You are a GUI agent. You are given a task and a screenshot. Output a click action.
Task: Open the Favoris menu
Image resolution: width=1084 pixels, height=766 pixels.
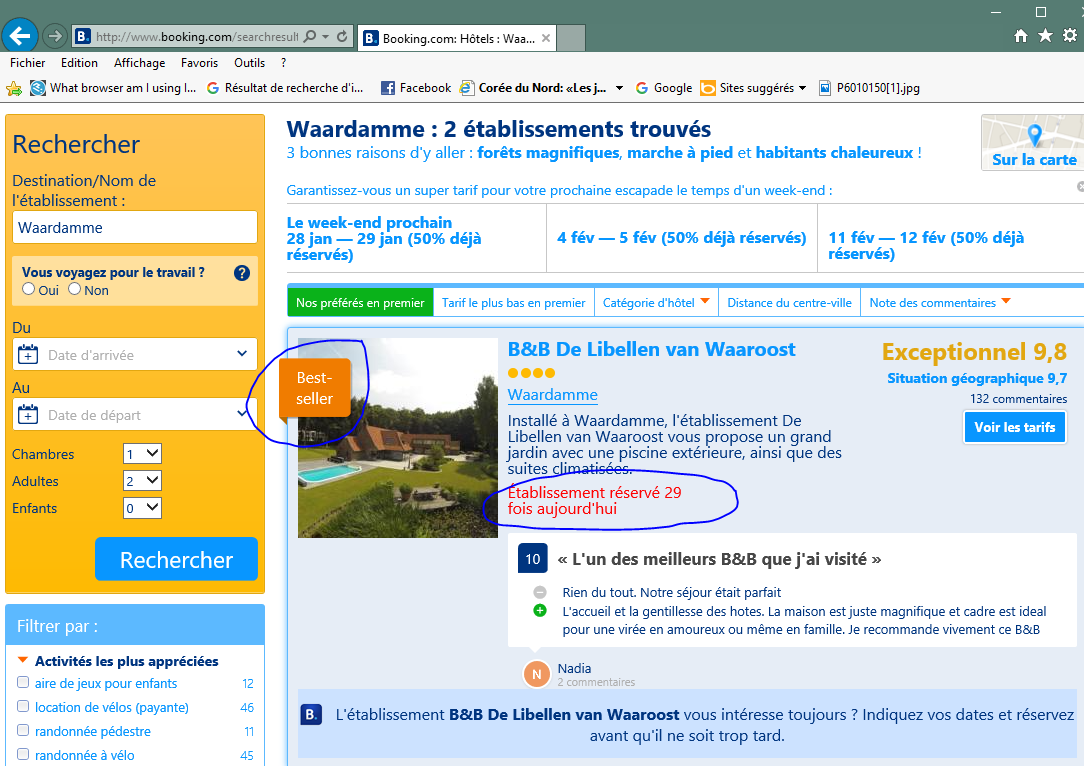[x=199, y=63]
